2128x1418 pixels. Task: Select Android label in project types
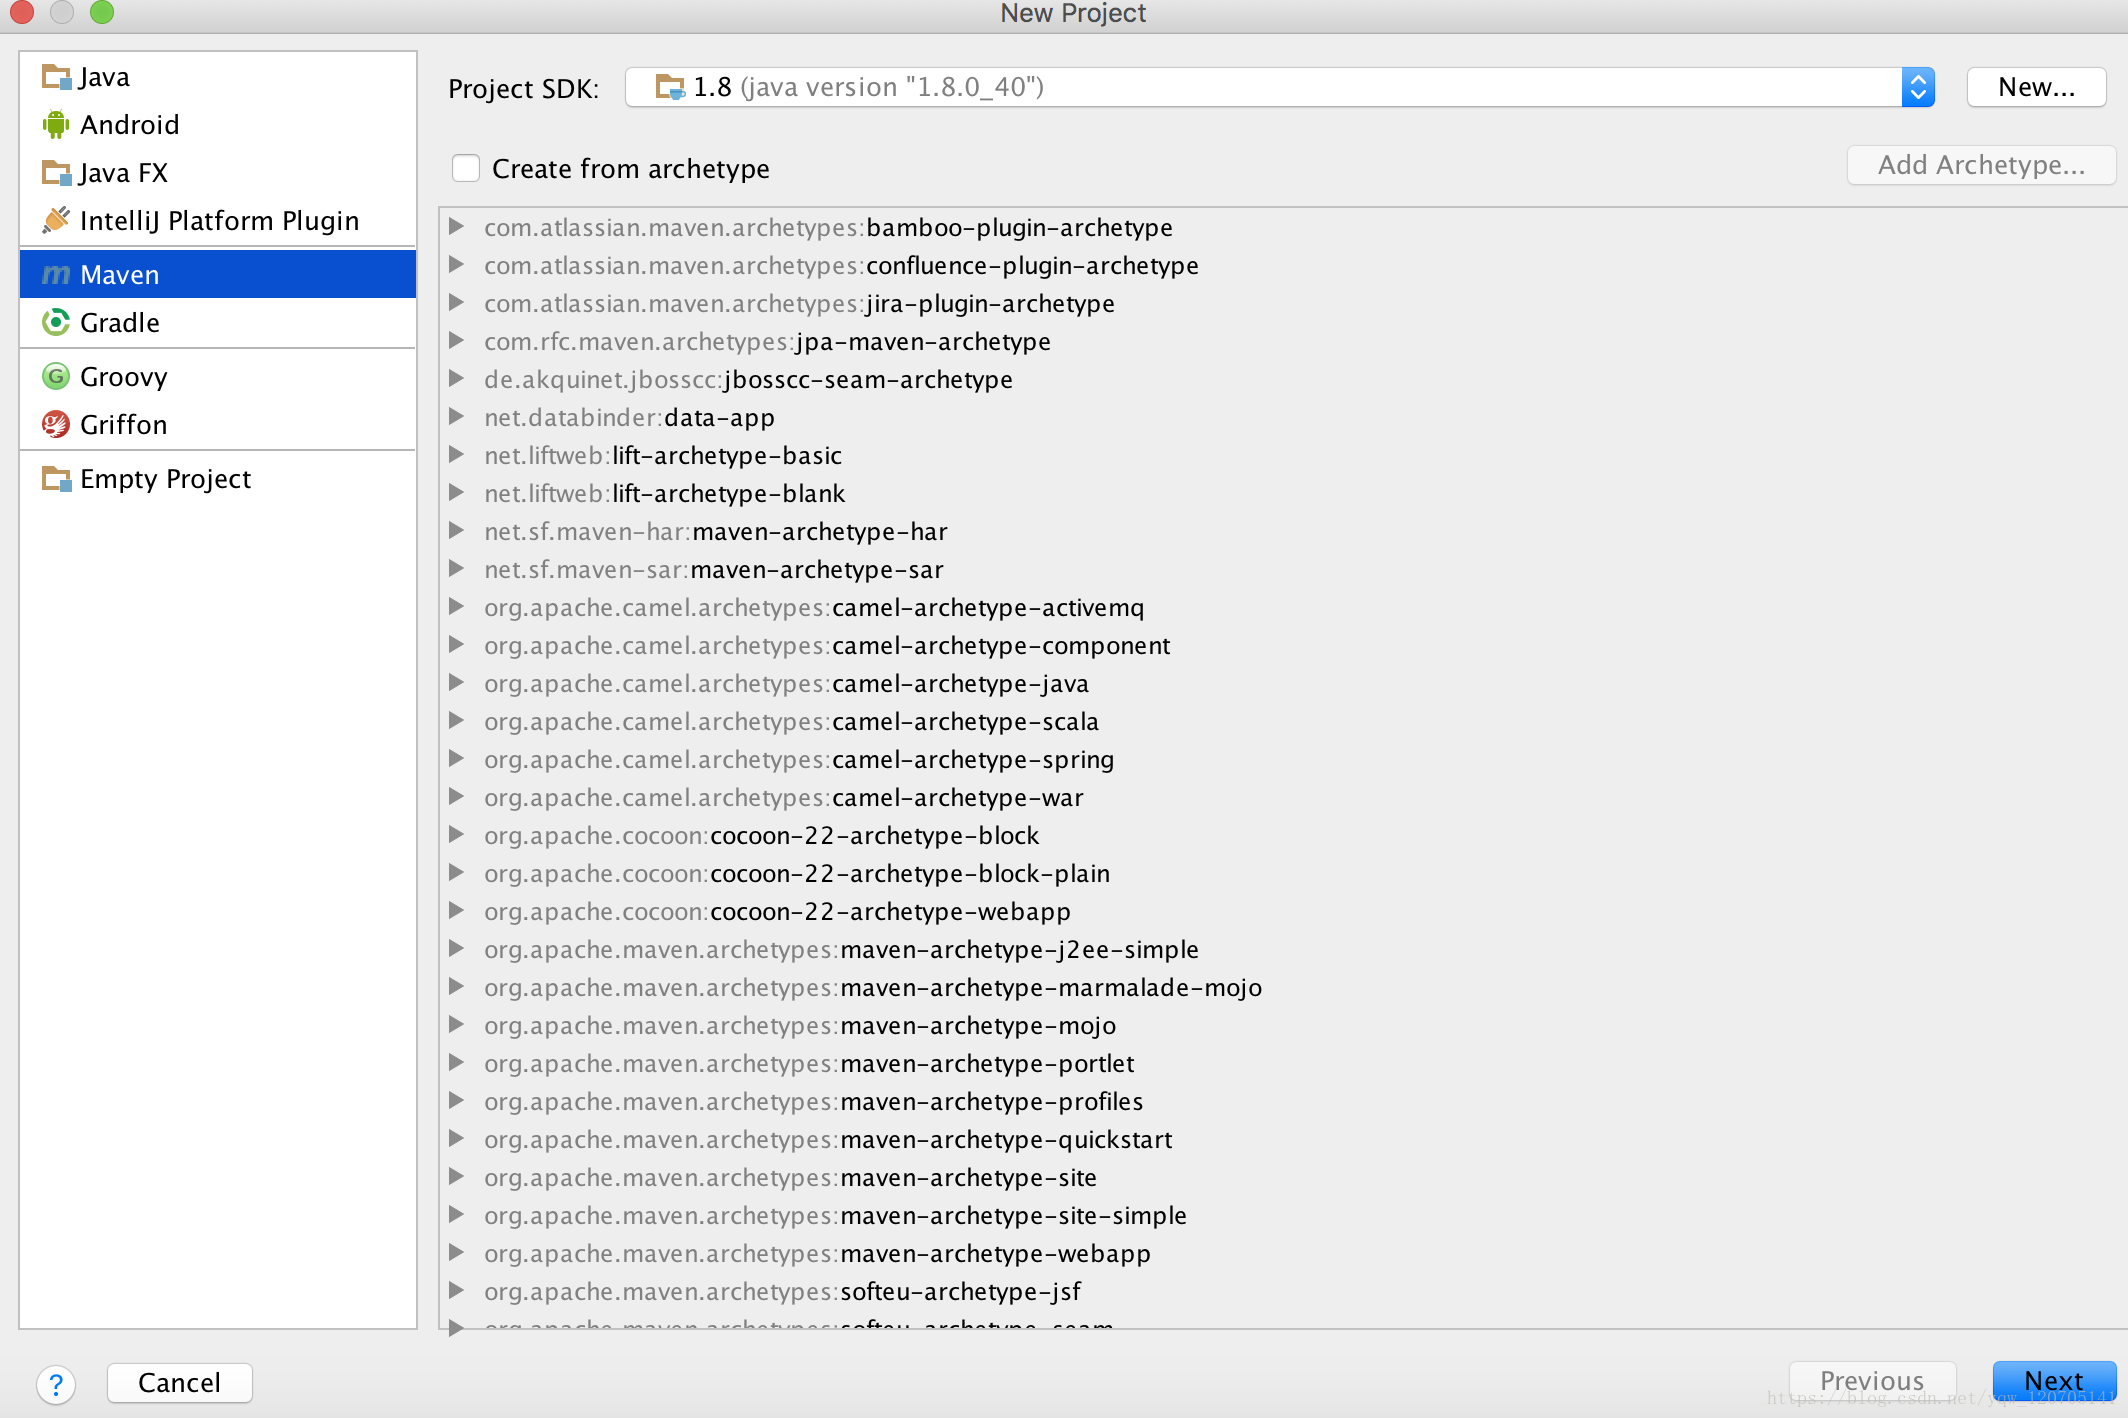[130, 125]
